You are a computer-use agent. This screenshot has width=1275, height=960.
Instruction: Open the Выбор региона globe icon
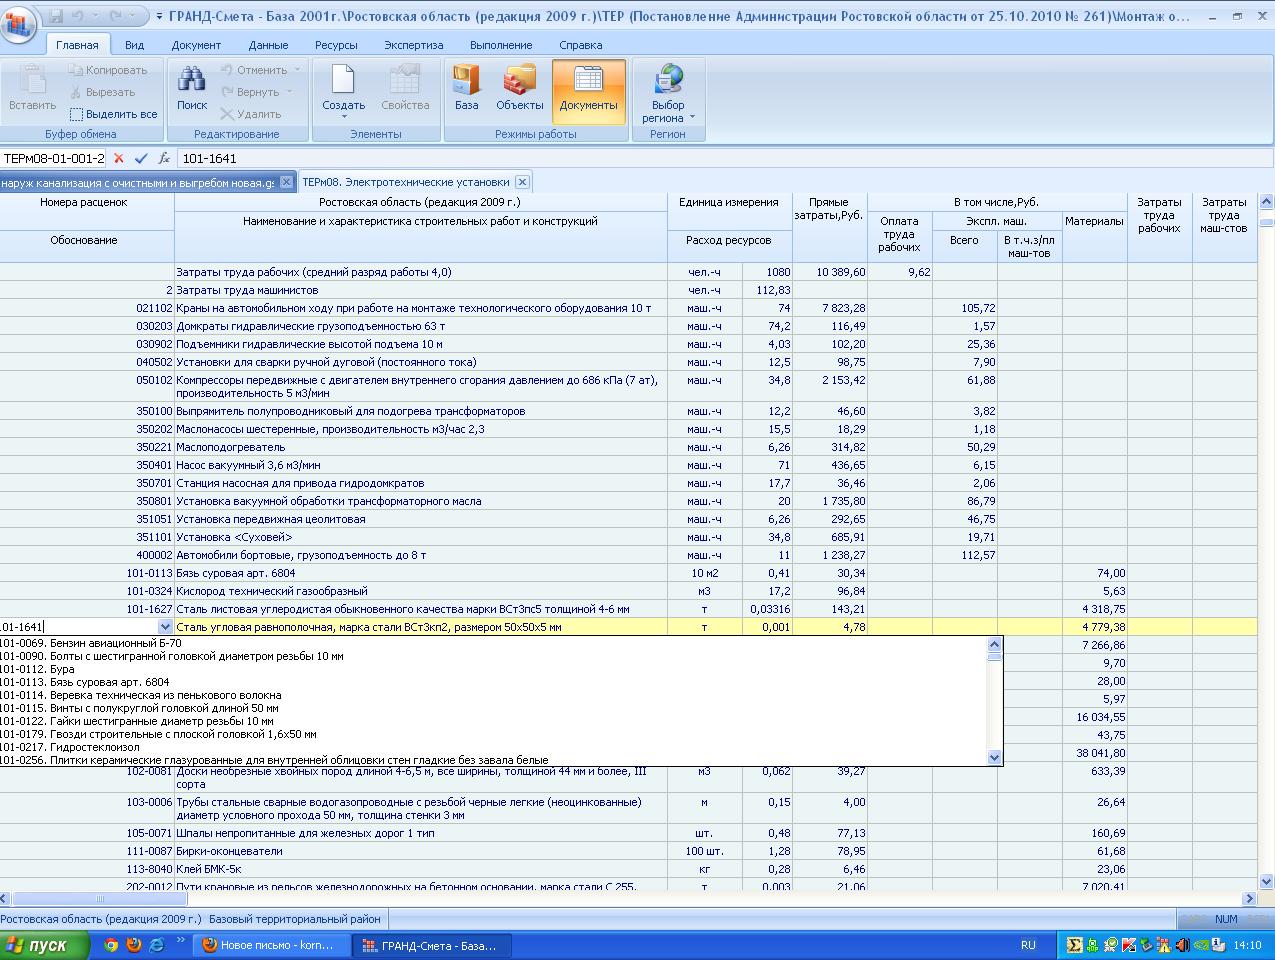(x=668, y=81)
